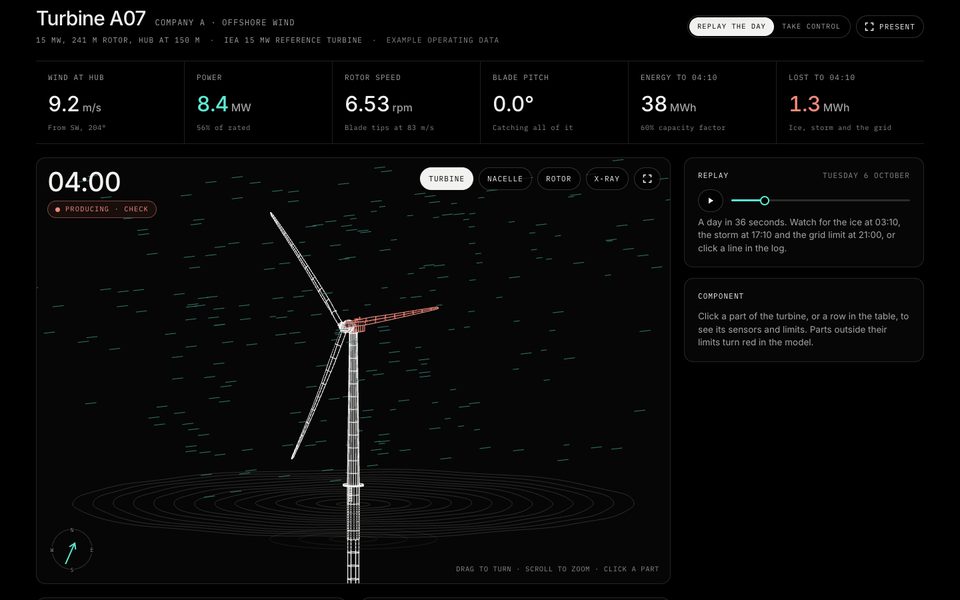Play the day replay

(710, 200)
